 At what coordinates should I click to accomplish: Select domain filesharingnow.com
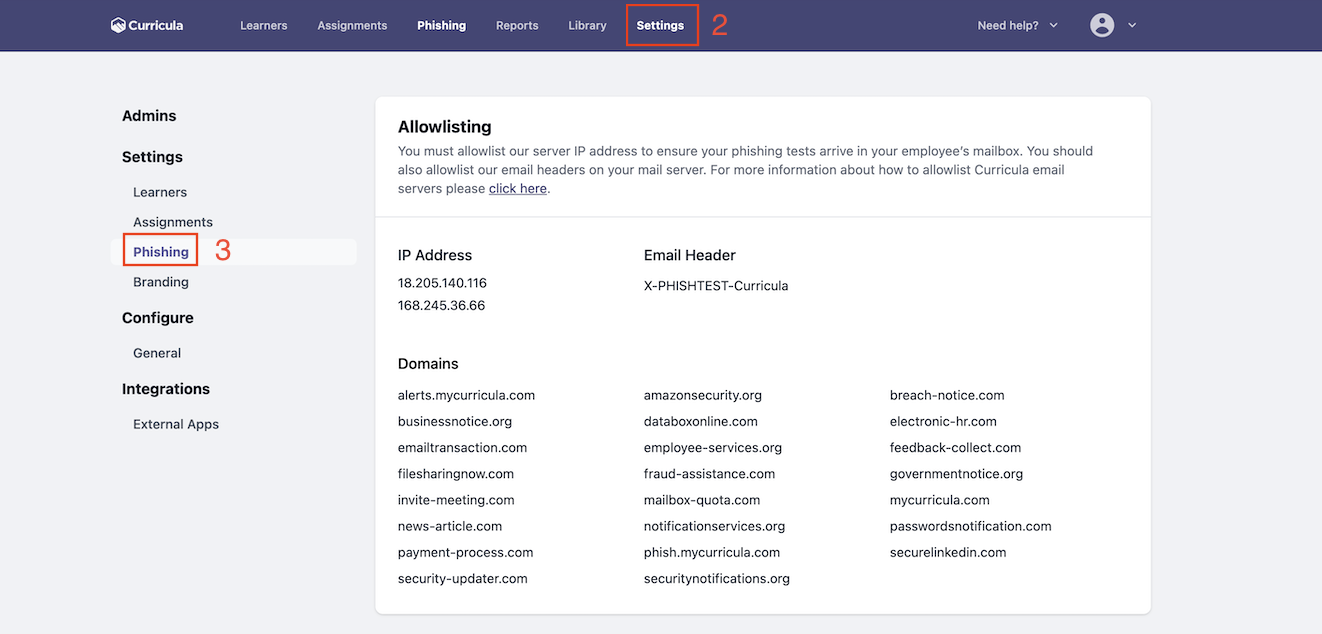click(x=456, y=473)
